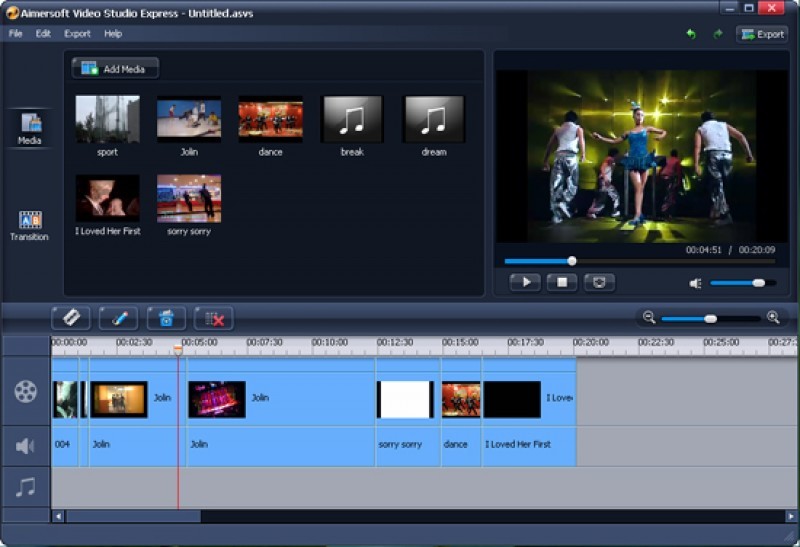Open the File menu

(x=15, y=34)
